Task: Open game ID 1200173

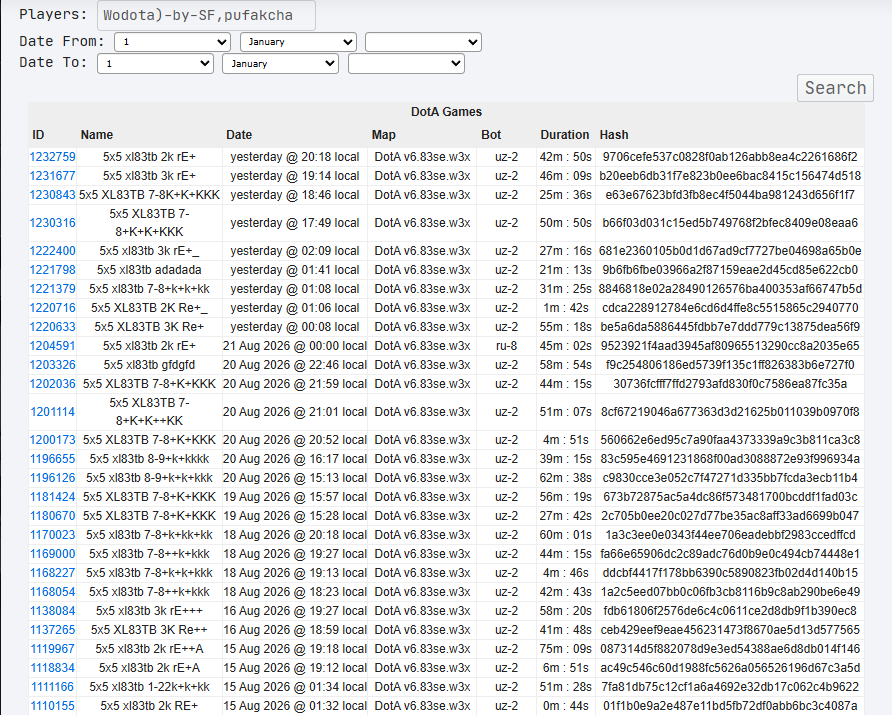Action: 52,440
